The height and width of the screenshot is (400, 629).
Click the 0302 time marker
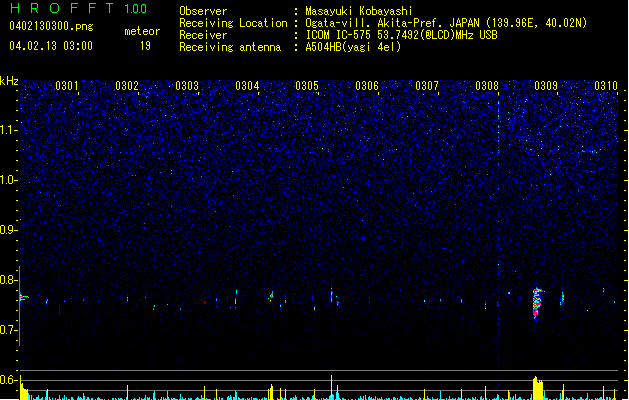click(x=127, y=85)
